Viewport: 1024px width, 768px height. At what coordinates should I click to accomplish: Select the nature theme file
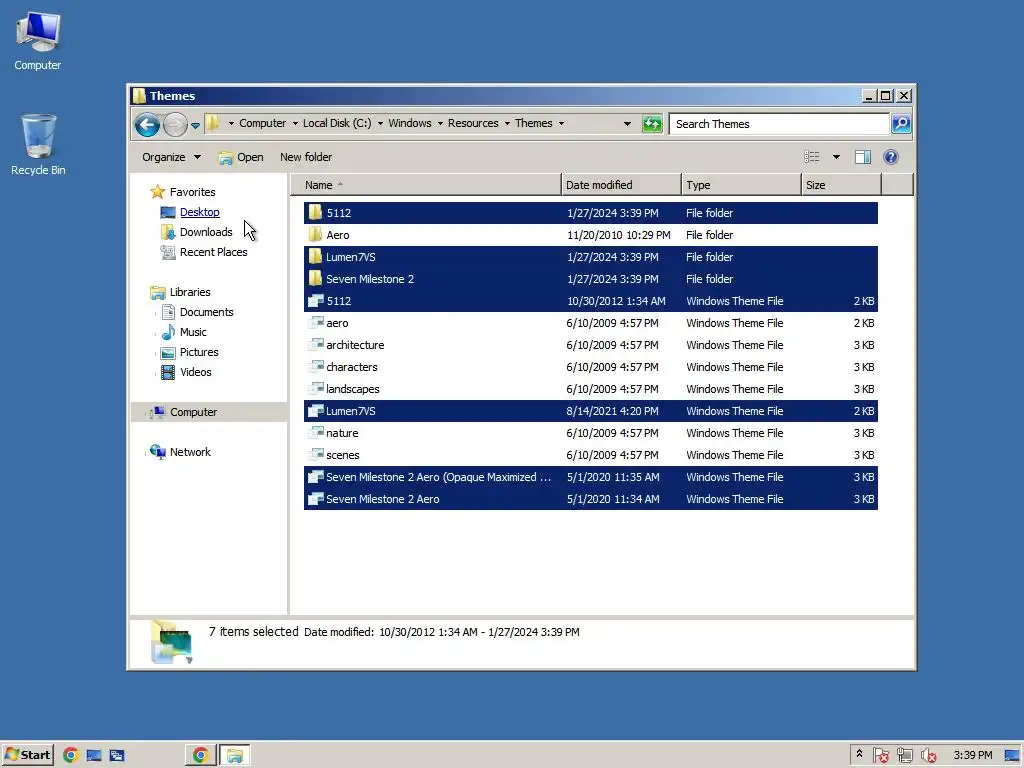(x=590, y=433)
